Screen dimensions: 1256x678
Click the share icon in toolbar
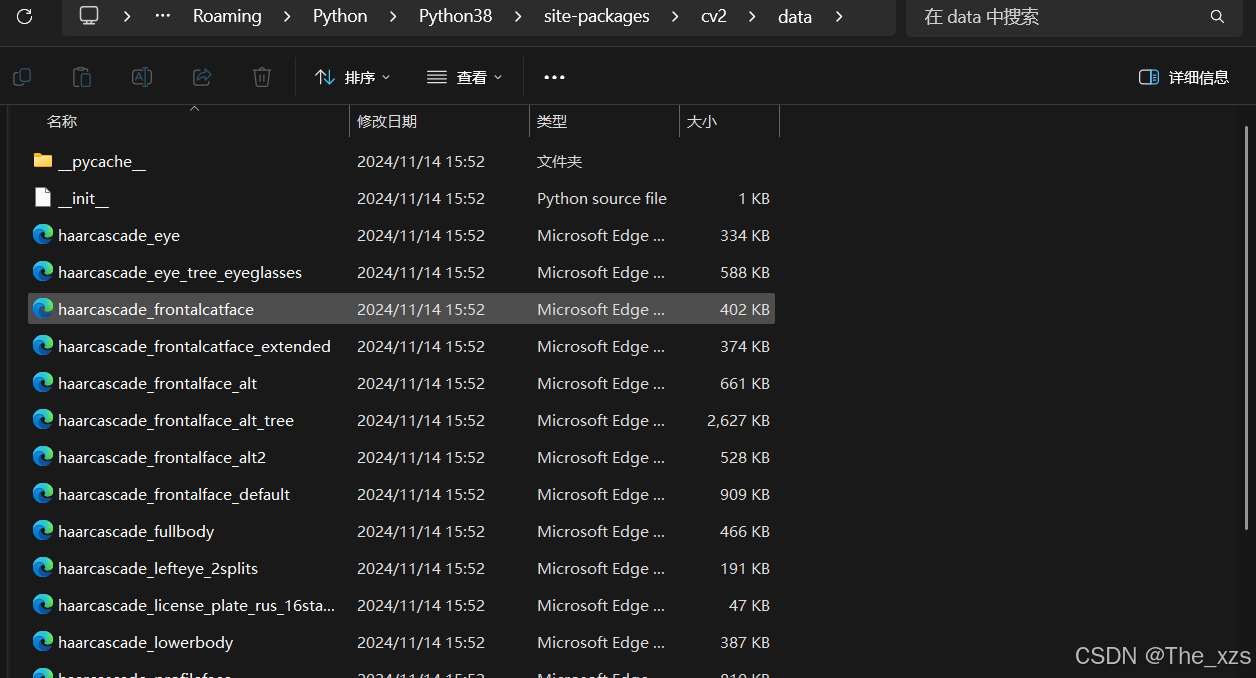point(202,77)
